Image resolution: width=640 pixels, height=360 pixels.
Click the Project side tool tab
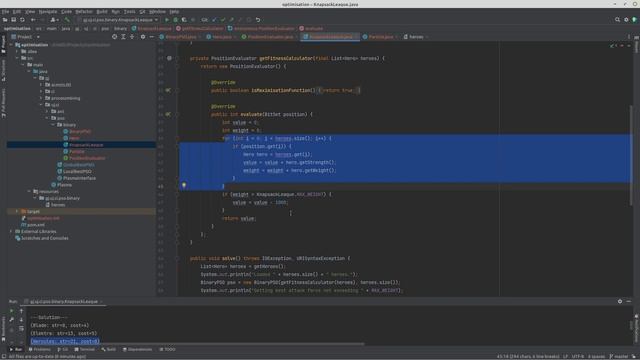click(3, 45)
